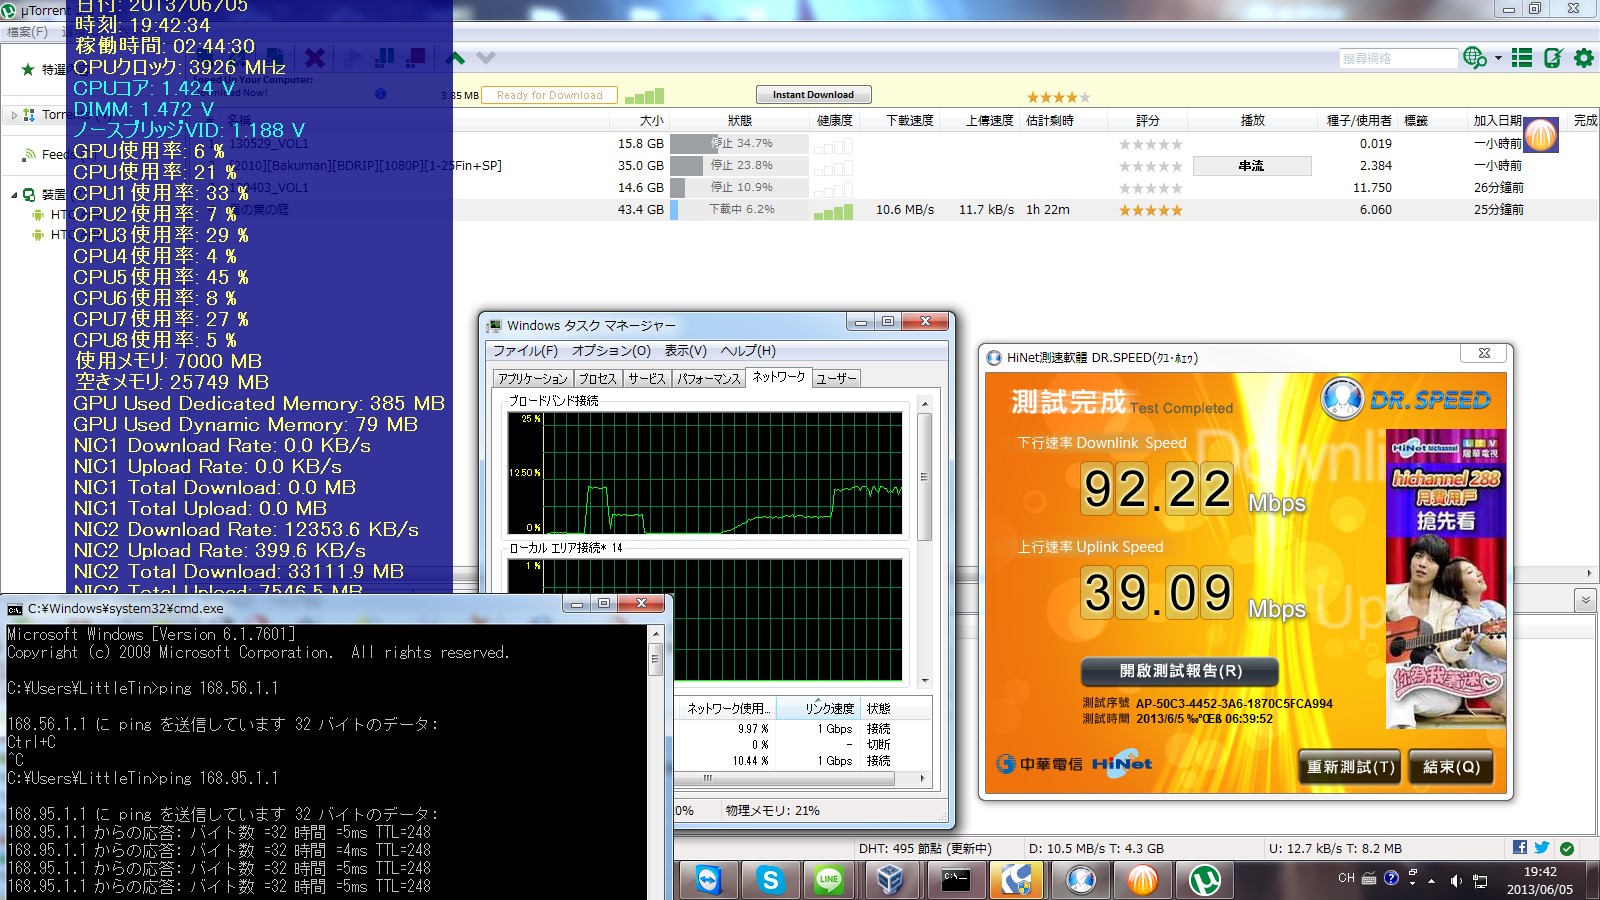Sort torrents by 大小 column header
This screenshot has width=1600, height=900.
coord(651,120)
